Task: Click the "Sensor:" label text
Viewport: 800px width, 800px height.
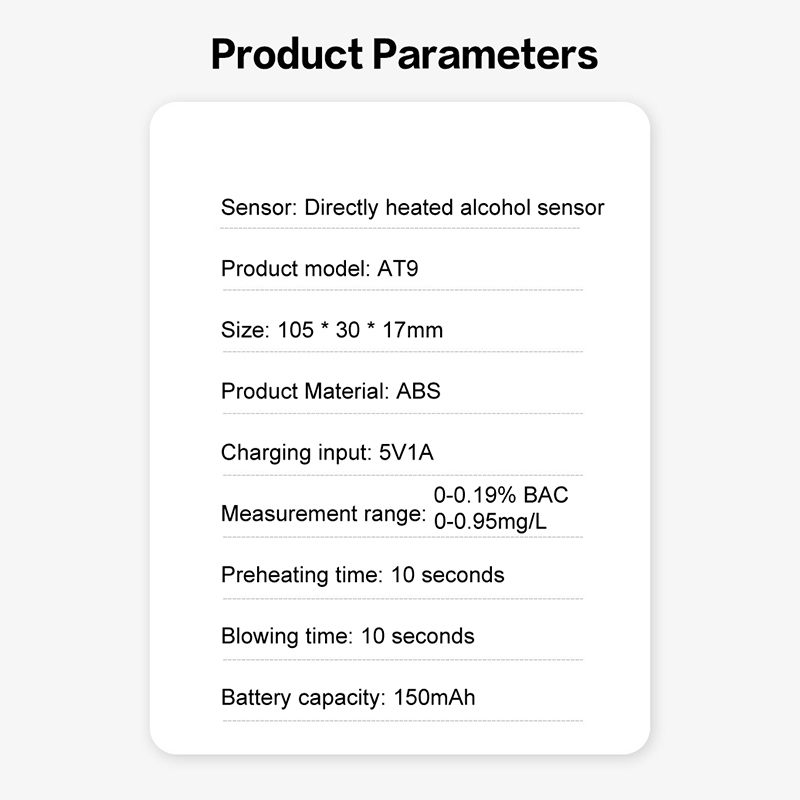Action: [259, 208]
